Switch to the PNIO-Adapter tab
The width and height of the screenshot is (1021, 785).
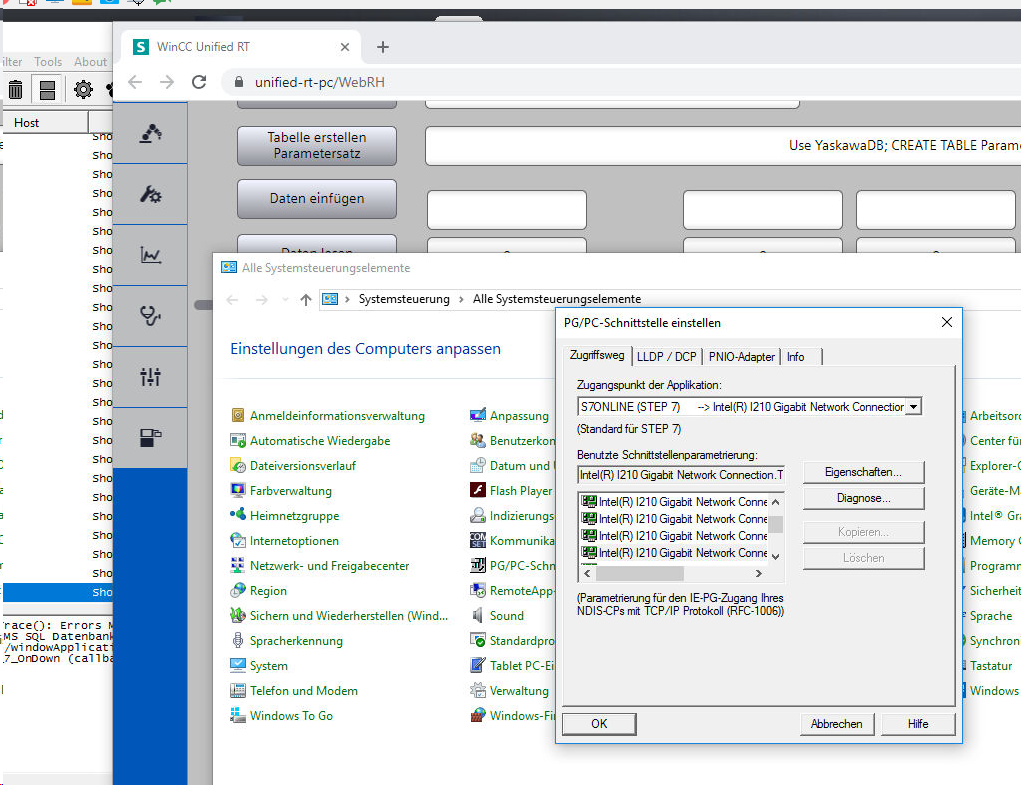click(x=742, y=356)
